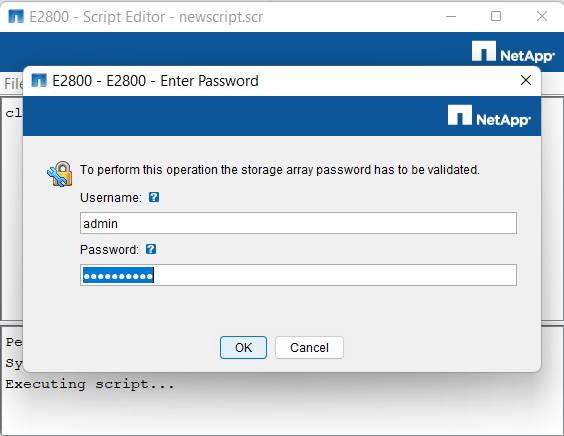Click the Script Editor title bar app icon

tap(16, 17)
